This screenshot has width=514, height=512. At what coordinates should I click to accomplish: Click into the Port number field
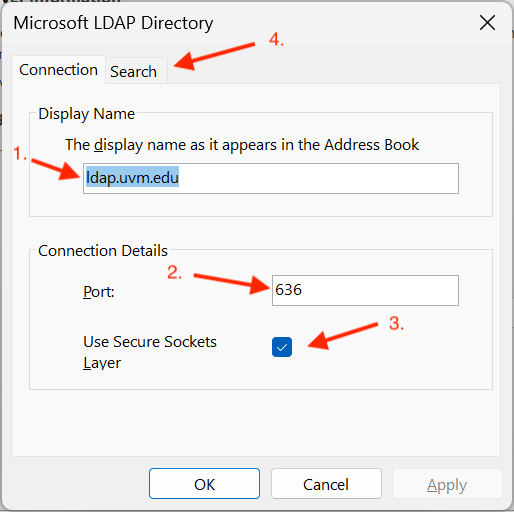pos(365,290)
